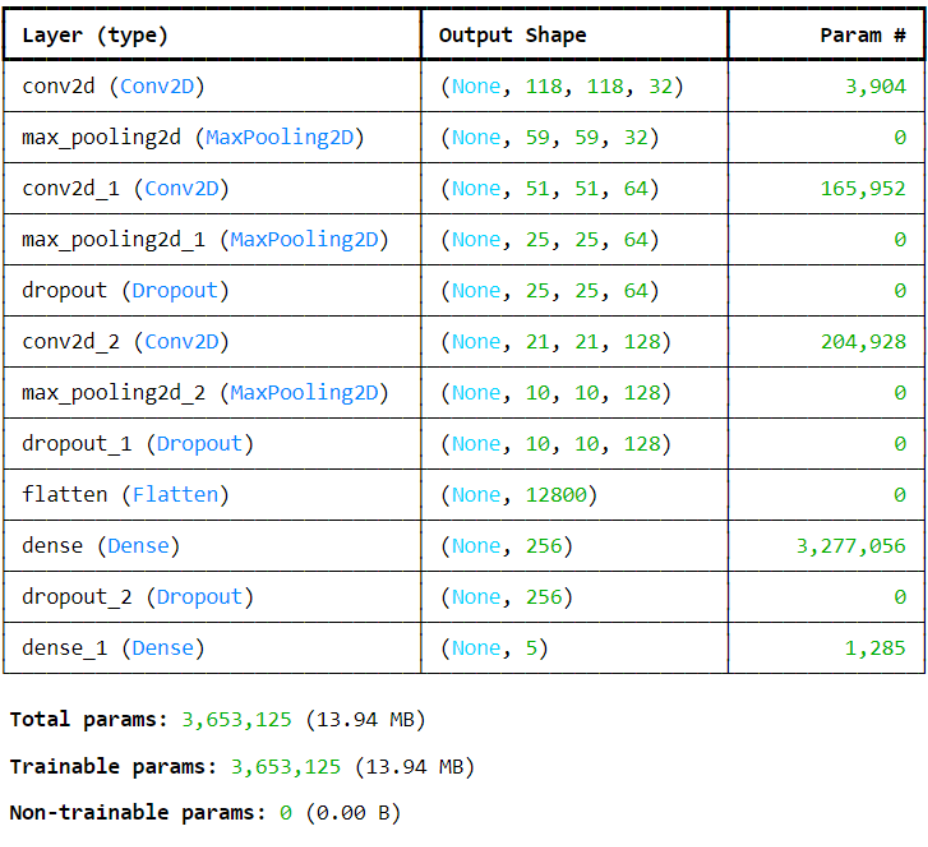
Task: Click the dense layer's 3,277,056 param count
Action: pos(851,545)
